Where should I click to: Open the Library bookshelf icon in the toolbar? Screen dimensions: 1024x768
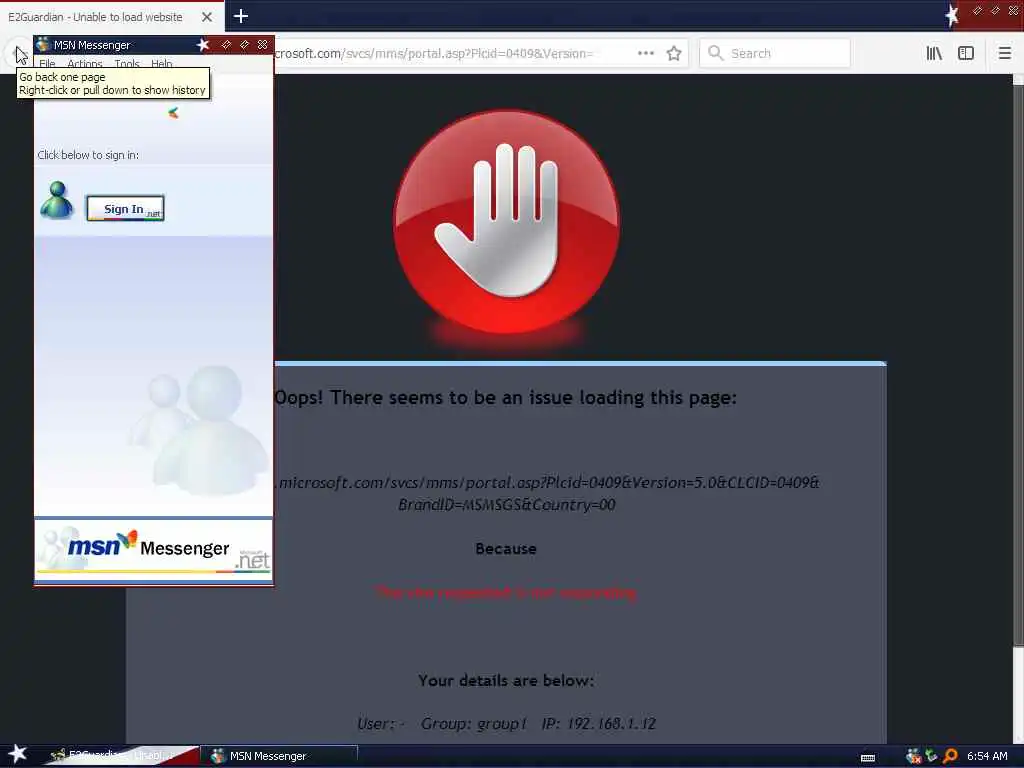click(x=934, y=53)
